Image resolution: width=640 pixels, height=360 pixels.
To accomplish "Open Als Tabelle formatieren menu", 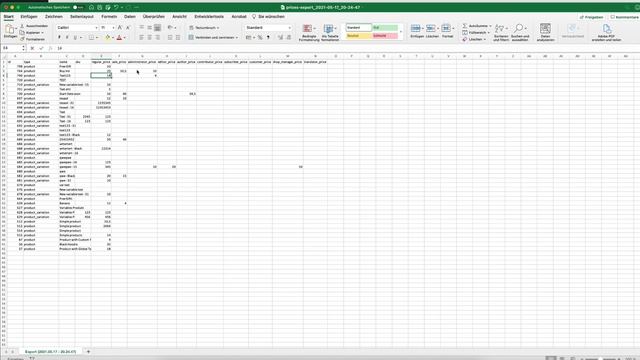I will coord(330,33).
